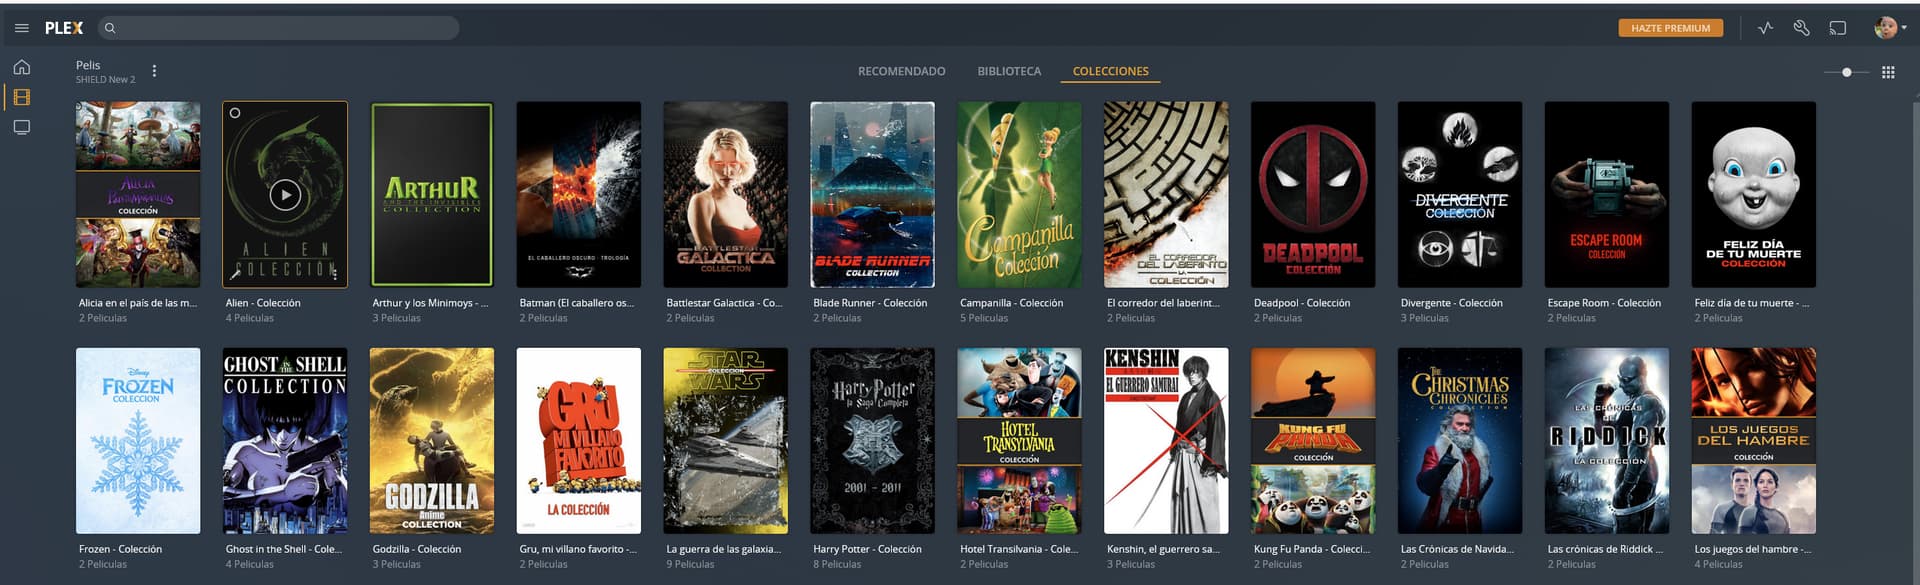Click the 'Alien - Colección' title link

(263, 303)
